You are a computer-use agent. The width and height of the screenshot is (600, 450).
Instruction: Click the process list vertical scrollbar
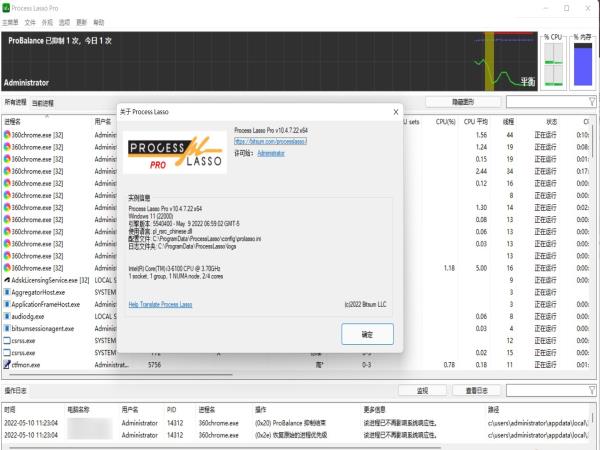tap(593, 140)
